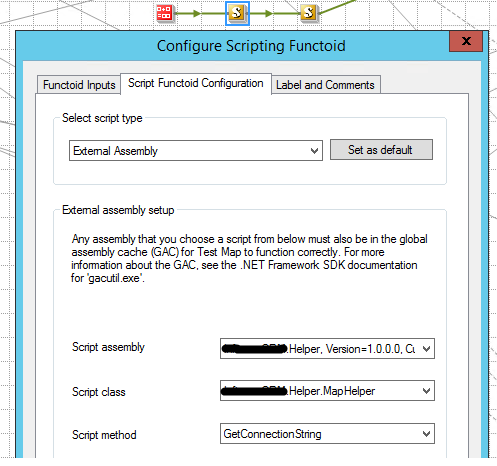The image size is (497, 466).
Task: Click the red table looping functoid on the map
Action: pyautogui.click(x=164, y=13)
